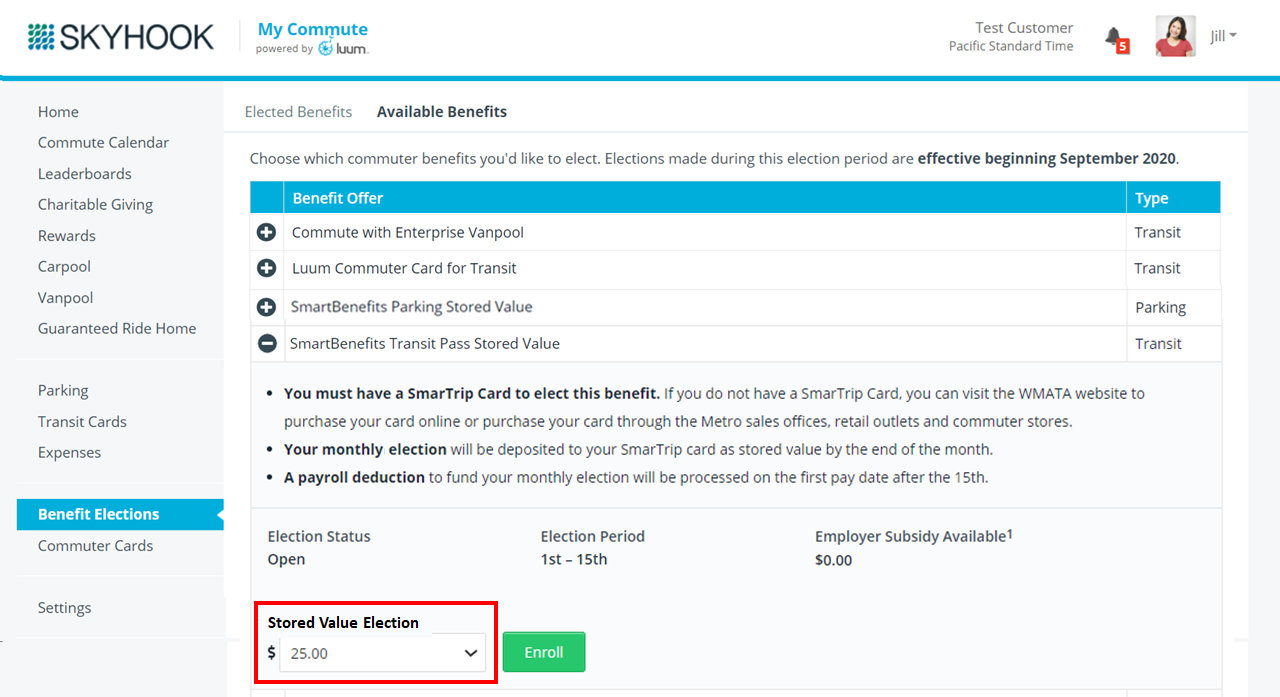Click the Benefit Offer column header

(705, 198)
